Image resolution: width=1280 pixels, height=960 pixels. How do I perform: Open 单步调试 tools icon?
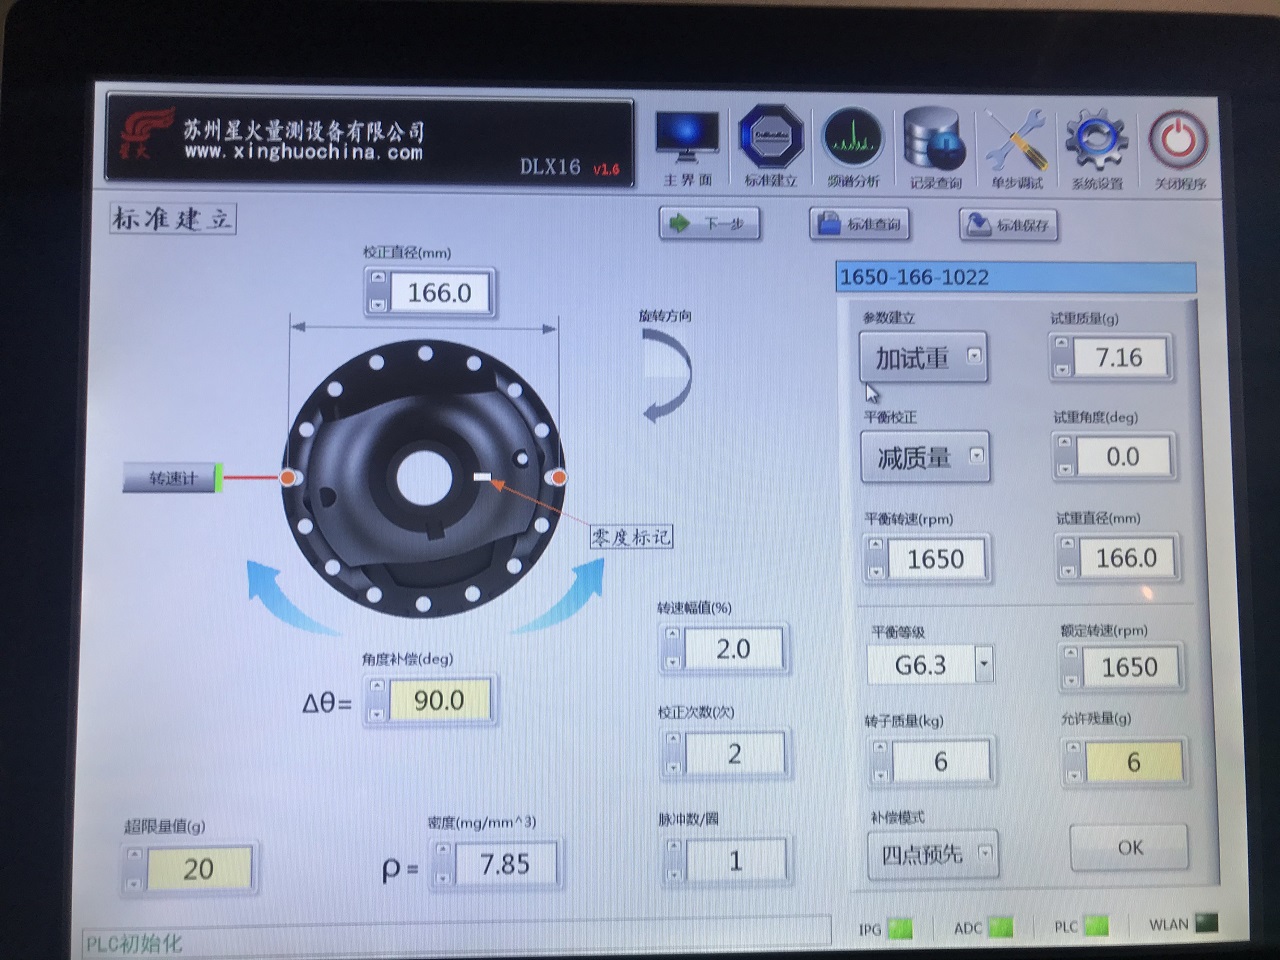point(1016,141)
